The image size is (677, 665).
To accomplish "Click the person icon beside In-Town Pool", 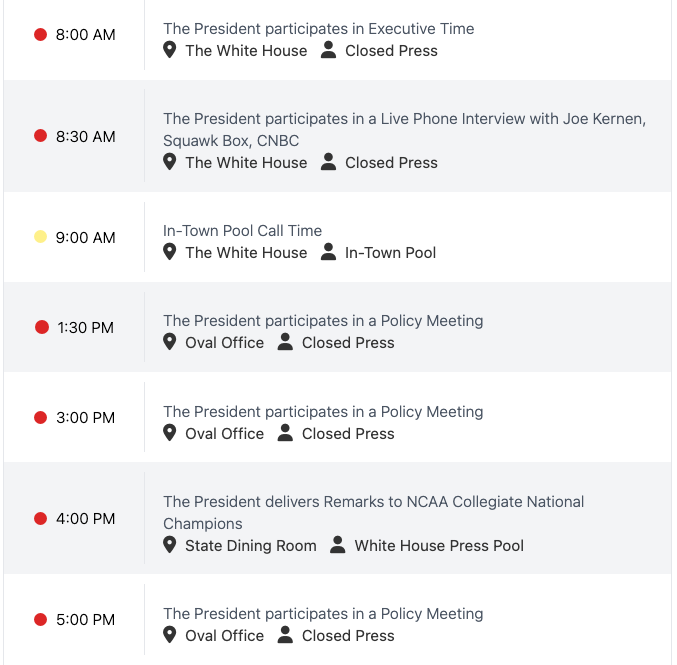I will [x=328, y=252].
